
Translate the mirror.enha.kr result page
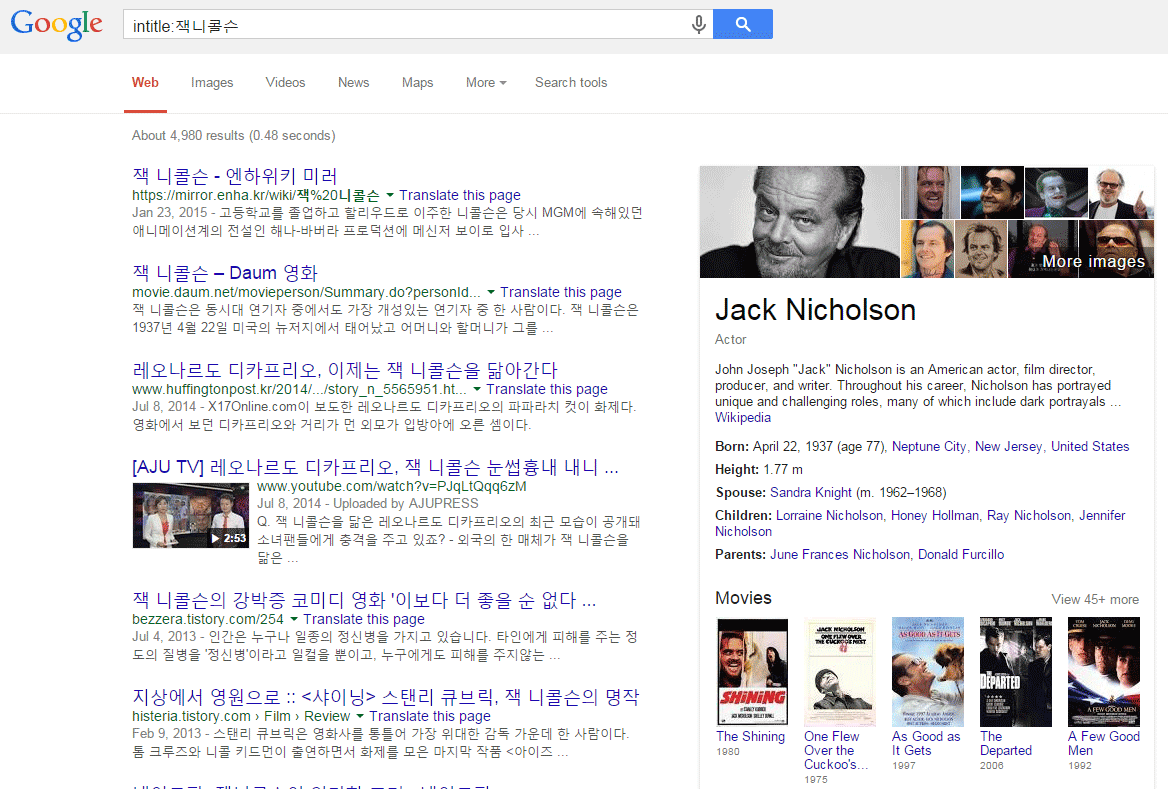460,195
